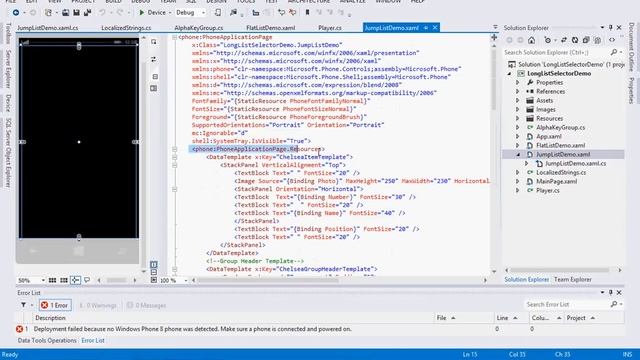Viewport: 640px width, 360px height.
Task: Switch to Player.cs tab
Action: (x=330, y=28)
